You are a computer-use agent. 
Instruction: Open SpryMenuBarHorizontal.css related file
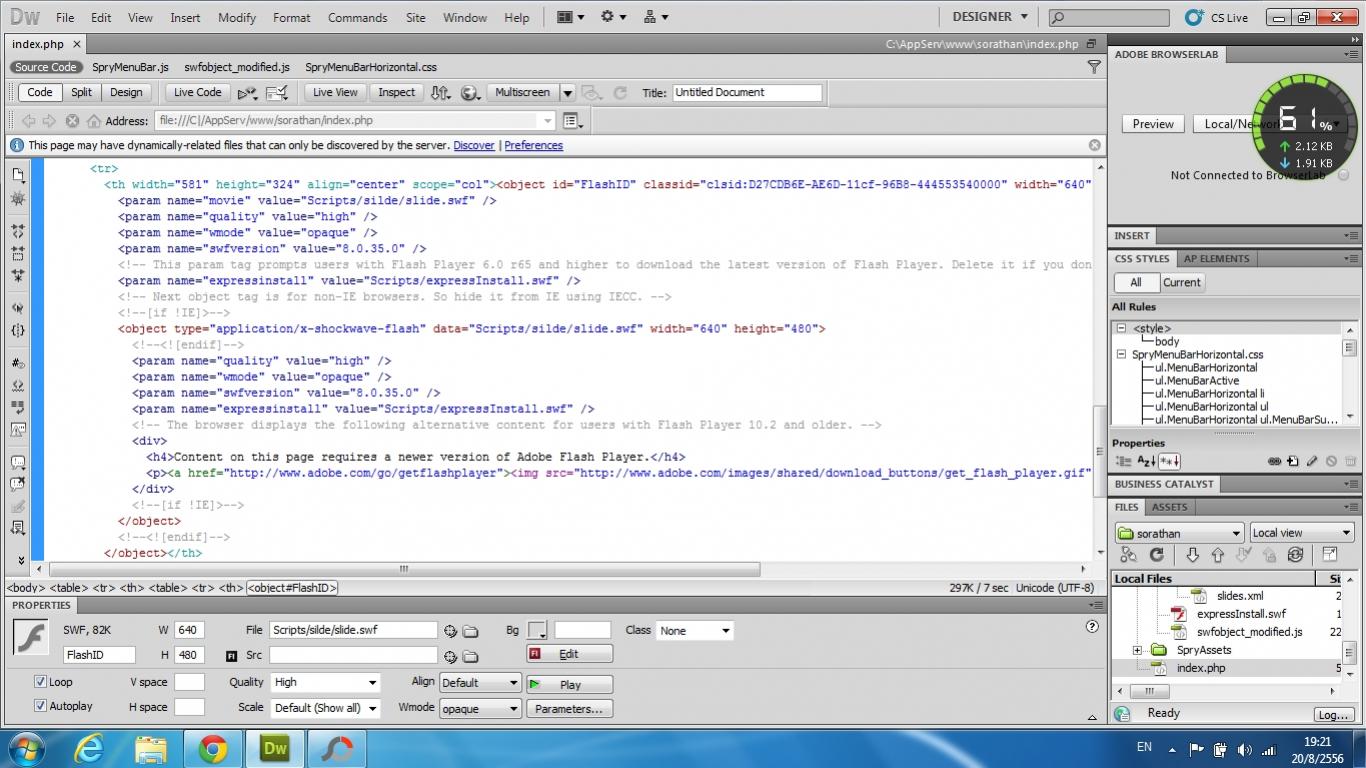(371, 67)
